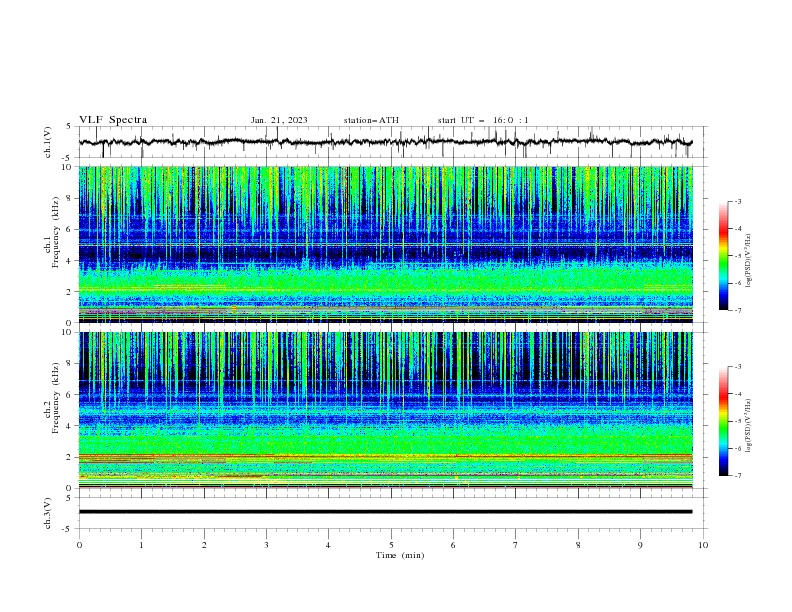Click the "start UT = 16:0 :1" text

point(483,120)
